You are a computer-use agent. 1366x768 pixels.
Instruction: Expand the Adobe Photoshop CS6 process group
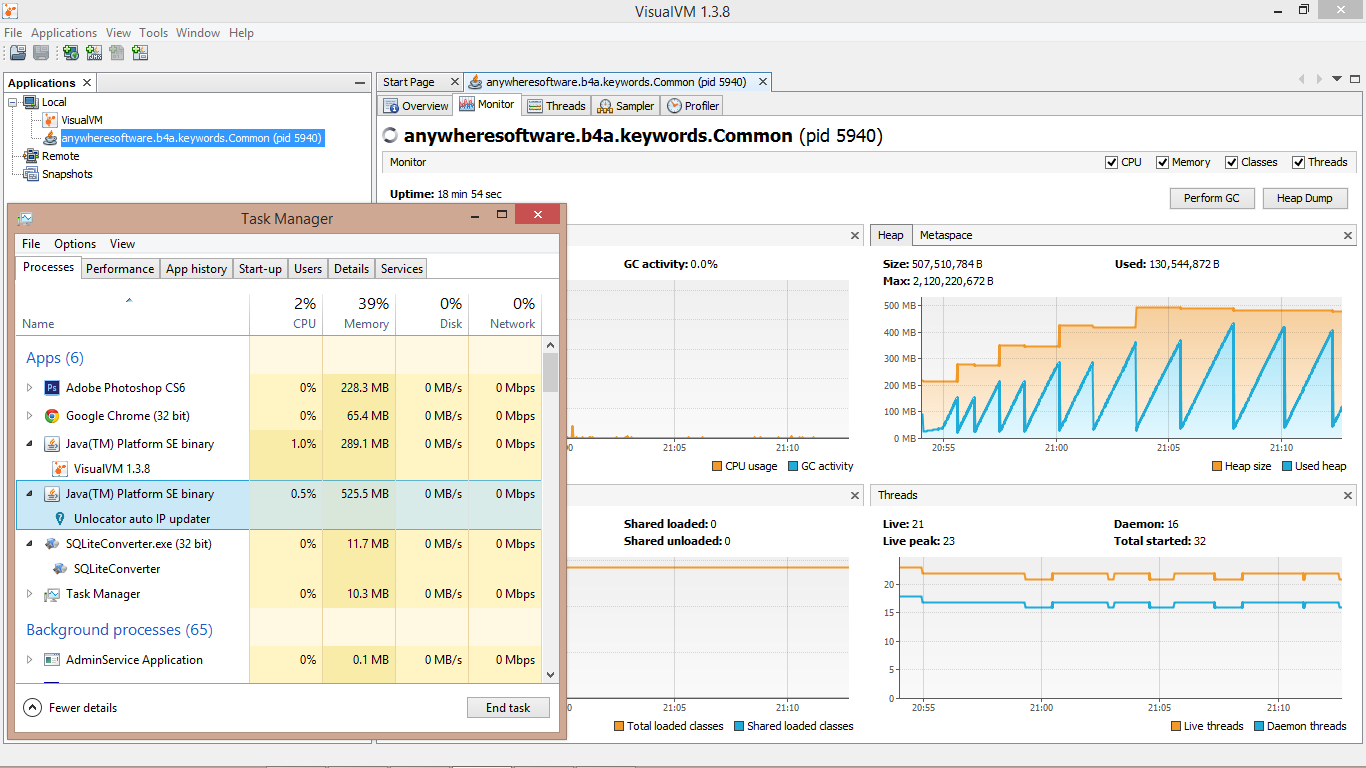(29, 388)
